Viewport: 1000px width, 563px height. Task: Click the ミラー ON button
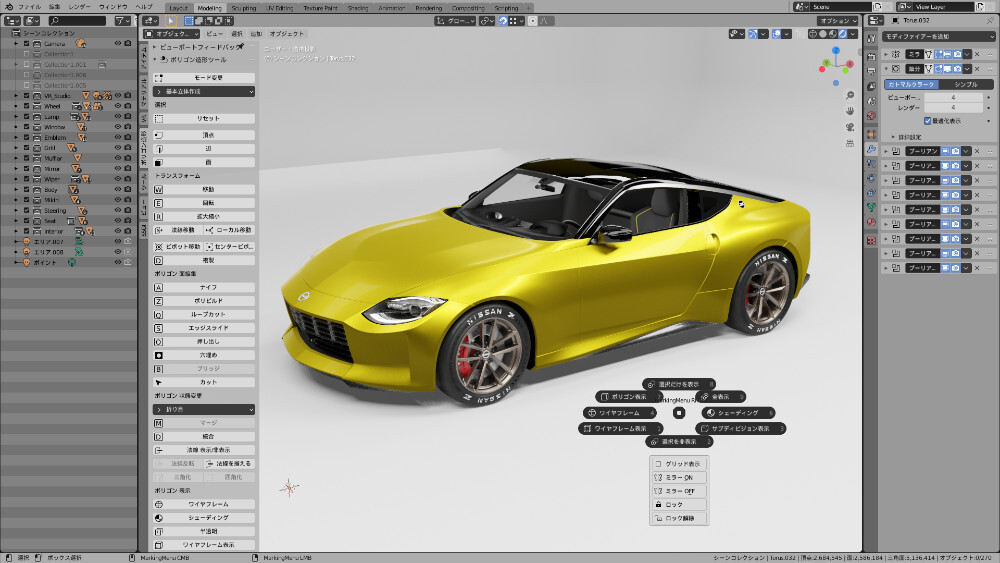[679, 478]
